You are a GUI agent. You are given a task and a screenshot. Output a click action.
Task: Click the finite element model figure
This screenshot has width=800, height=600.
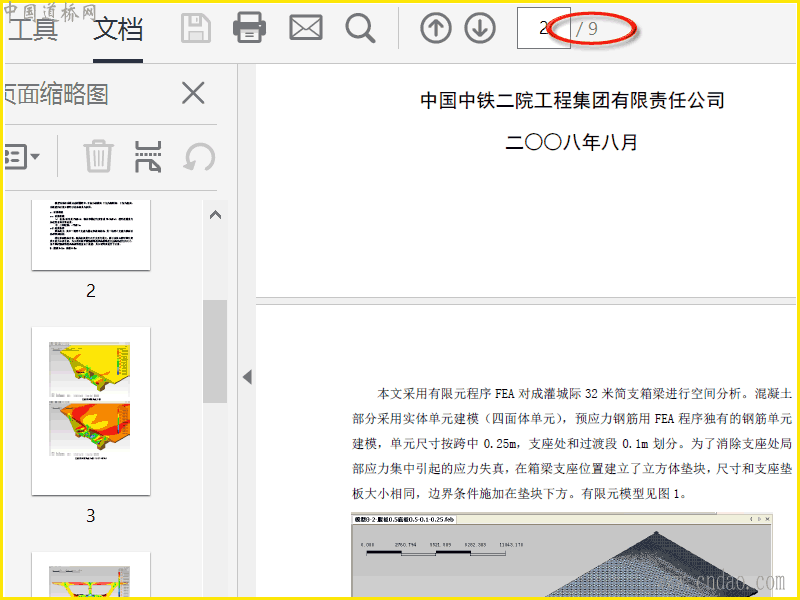pos(562,555)
